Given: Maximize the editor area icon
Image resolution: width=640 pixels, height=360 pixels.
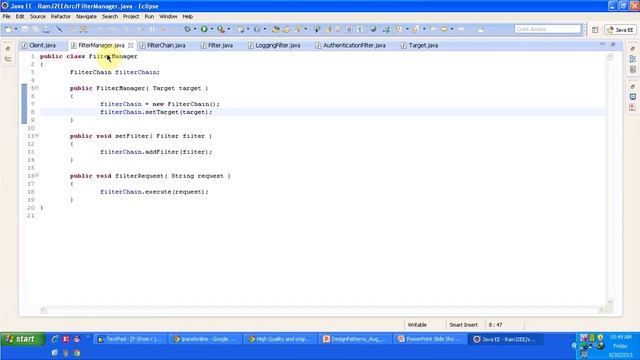Looking at the screenshot, I should pyautogui.click(x=613, y=44).
